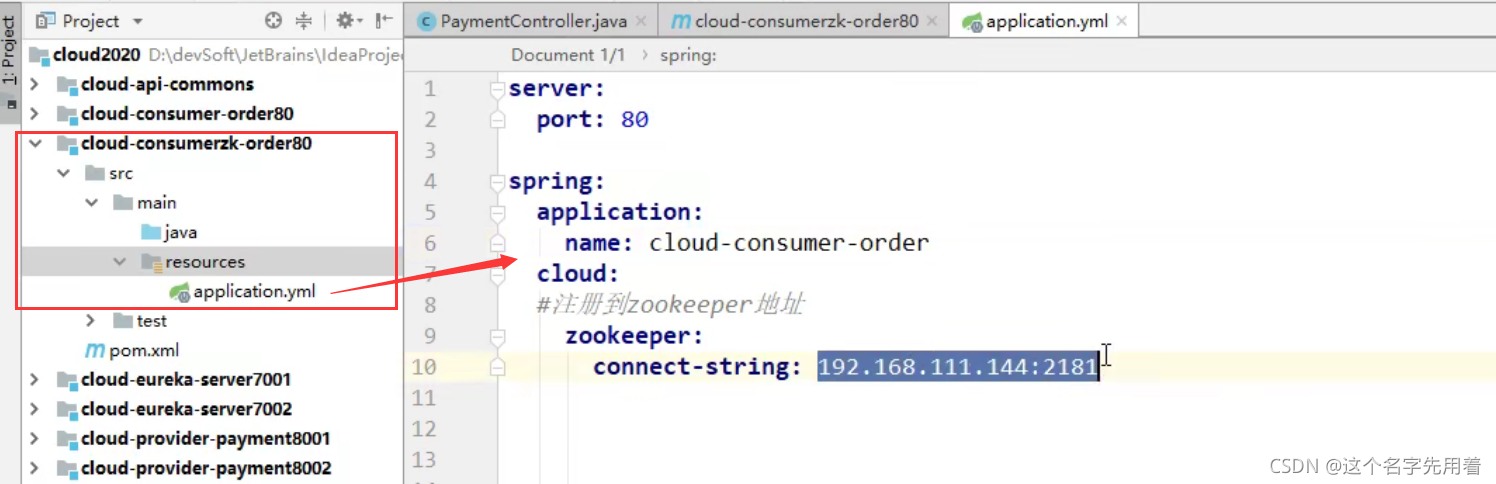Click the 'Document 1/1' breadcrumb
This screenshot has height=484, width=1496.
[x=568, y=55]
